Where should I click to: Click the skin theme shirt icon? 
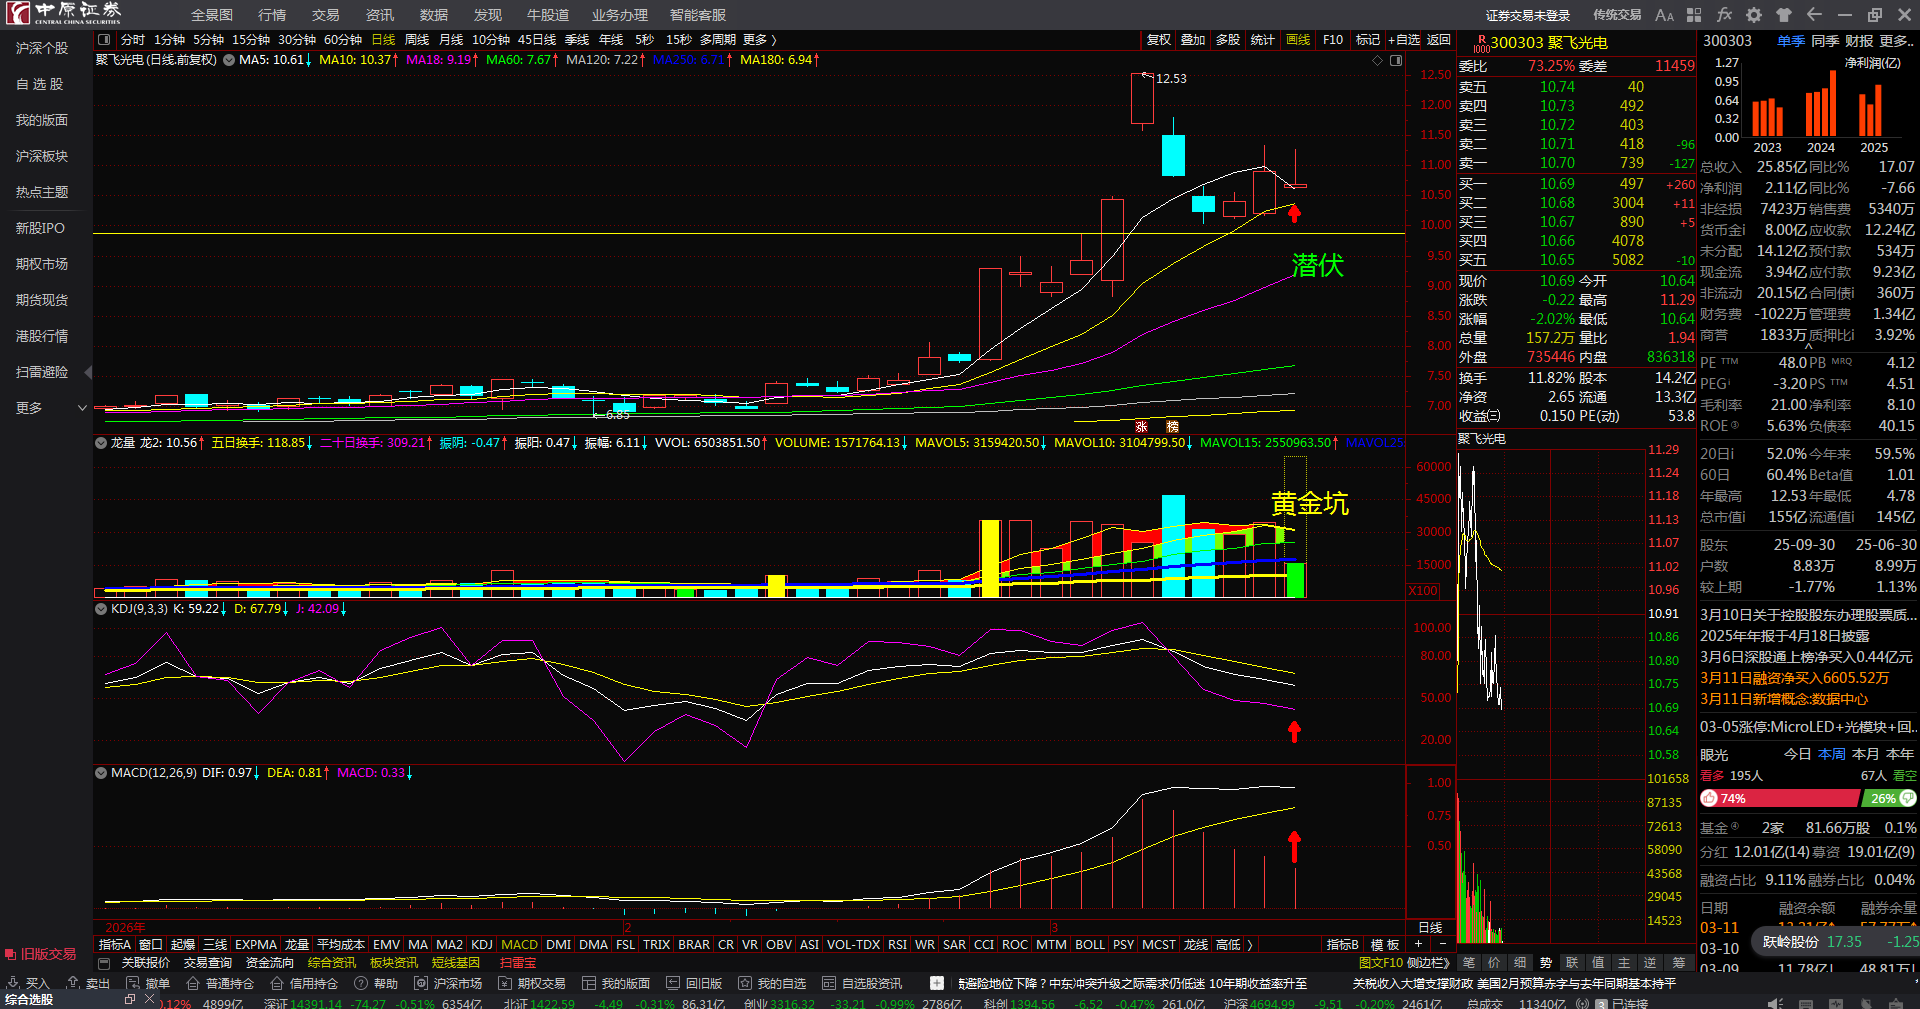(x=1784, y=15)
